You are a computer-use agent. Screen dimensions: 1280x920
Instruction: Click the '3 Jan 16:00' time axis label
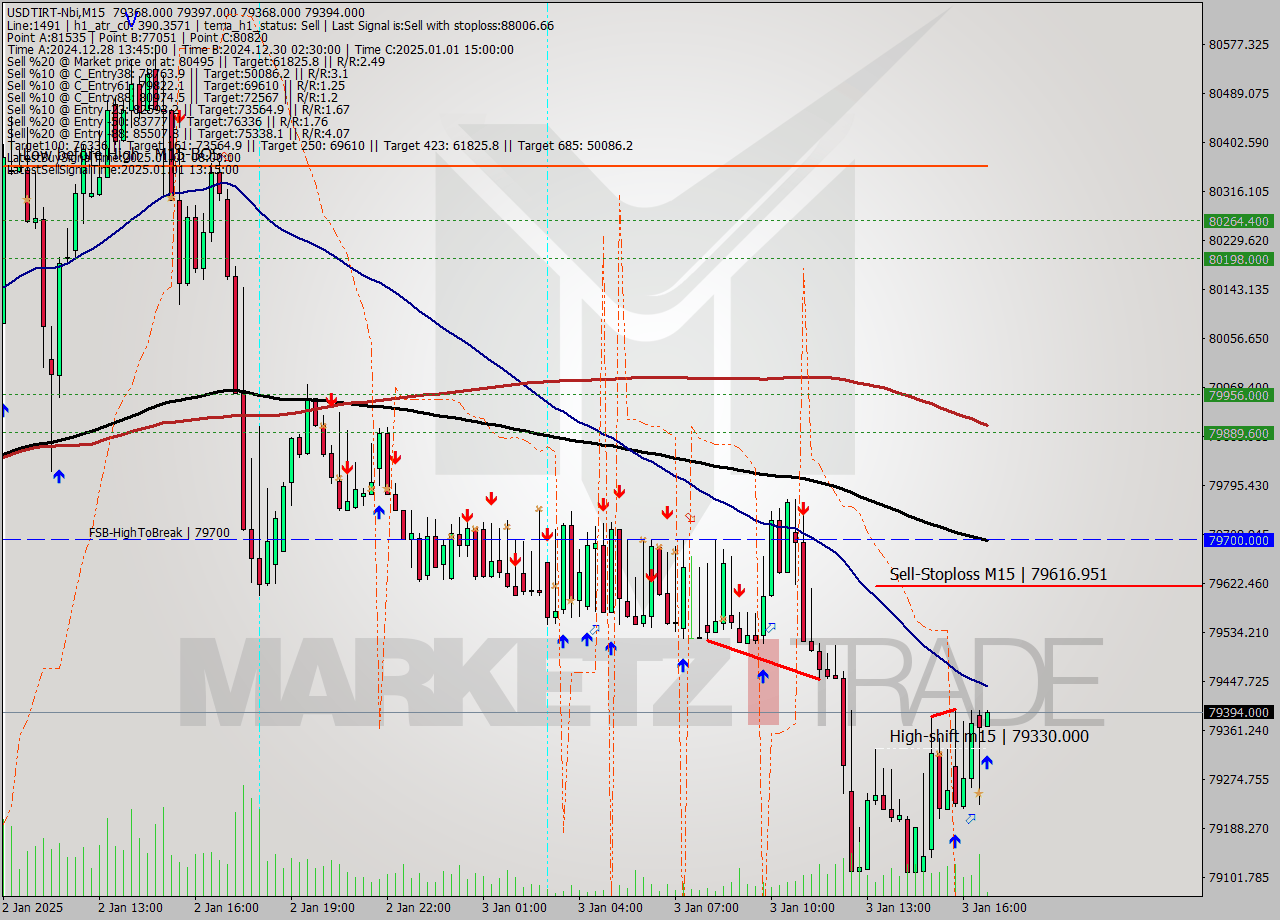point(994,908)
